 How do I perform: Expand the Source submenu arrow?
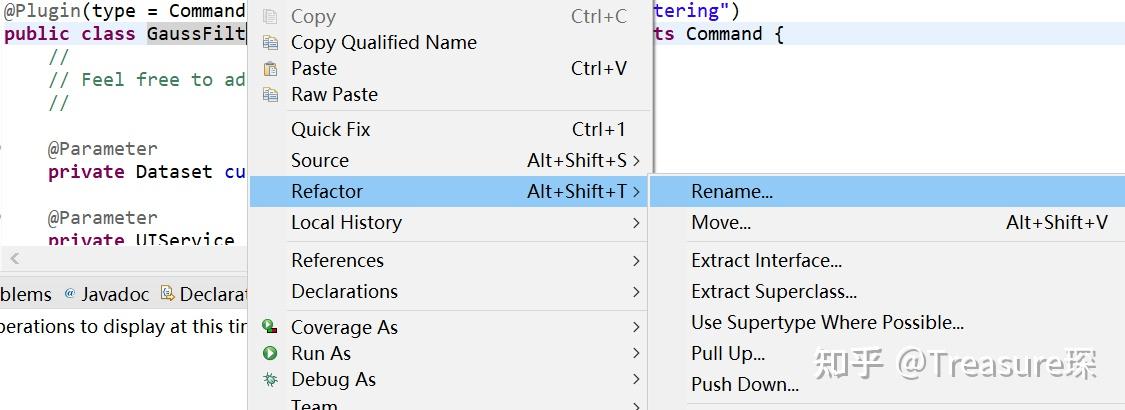636,160
